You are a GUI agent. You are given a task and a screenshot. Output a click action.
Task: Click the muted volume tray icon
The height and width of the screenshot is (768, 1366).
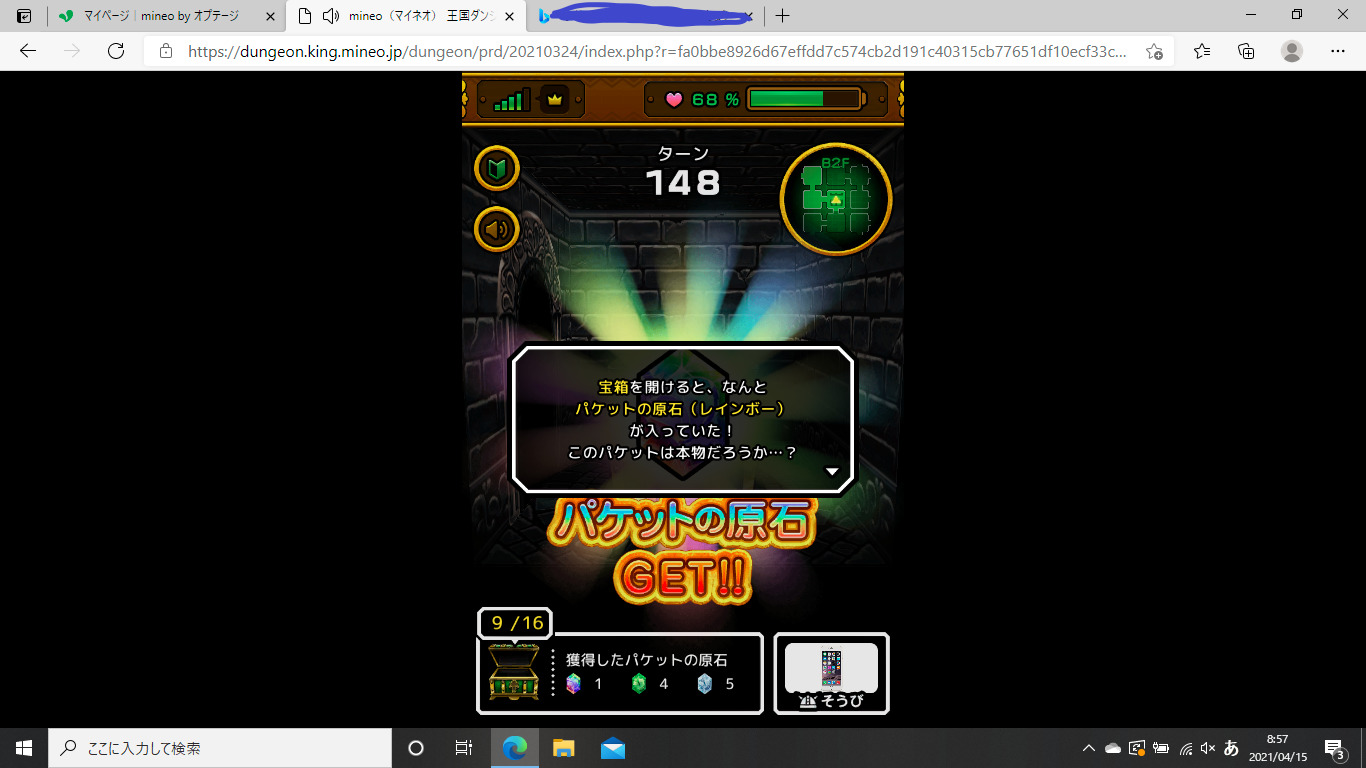point(1208,748)
